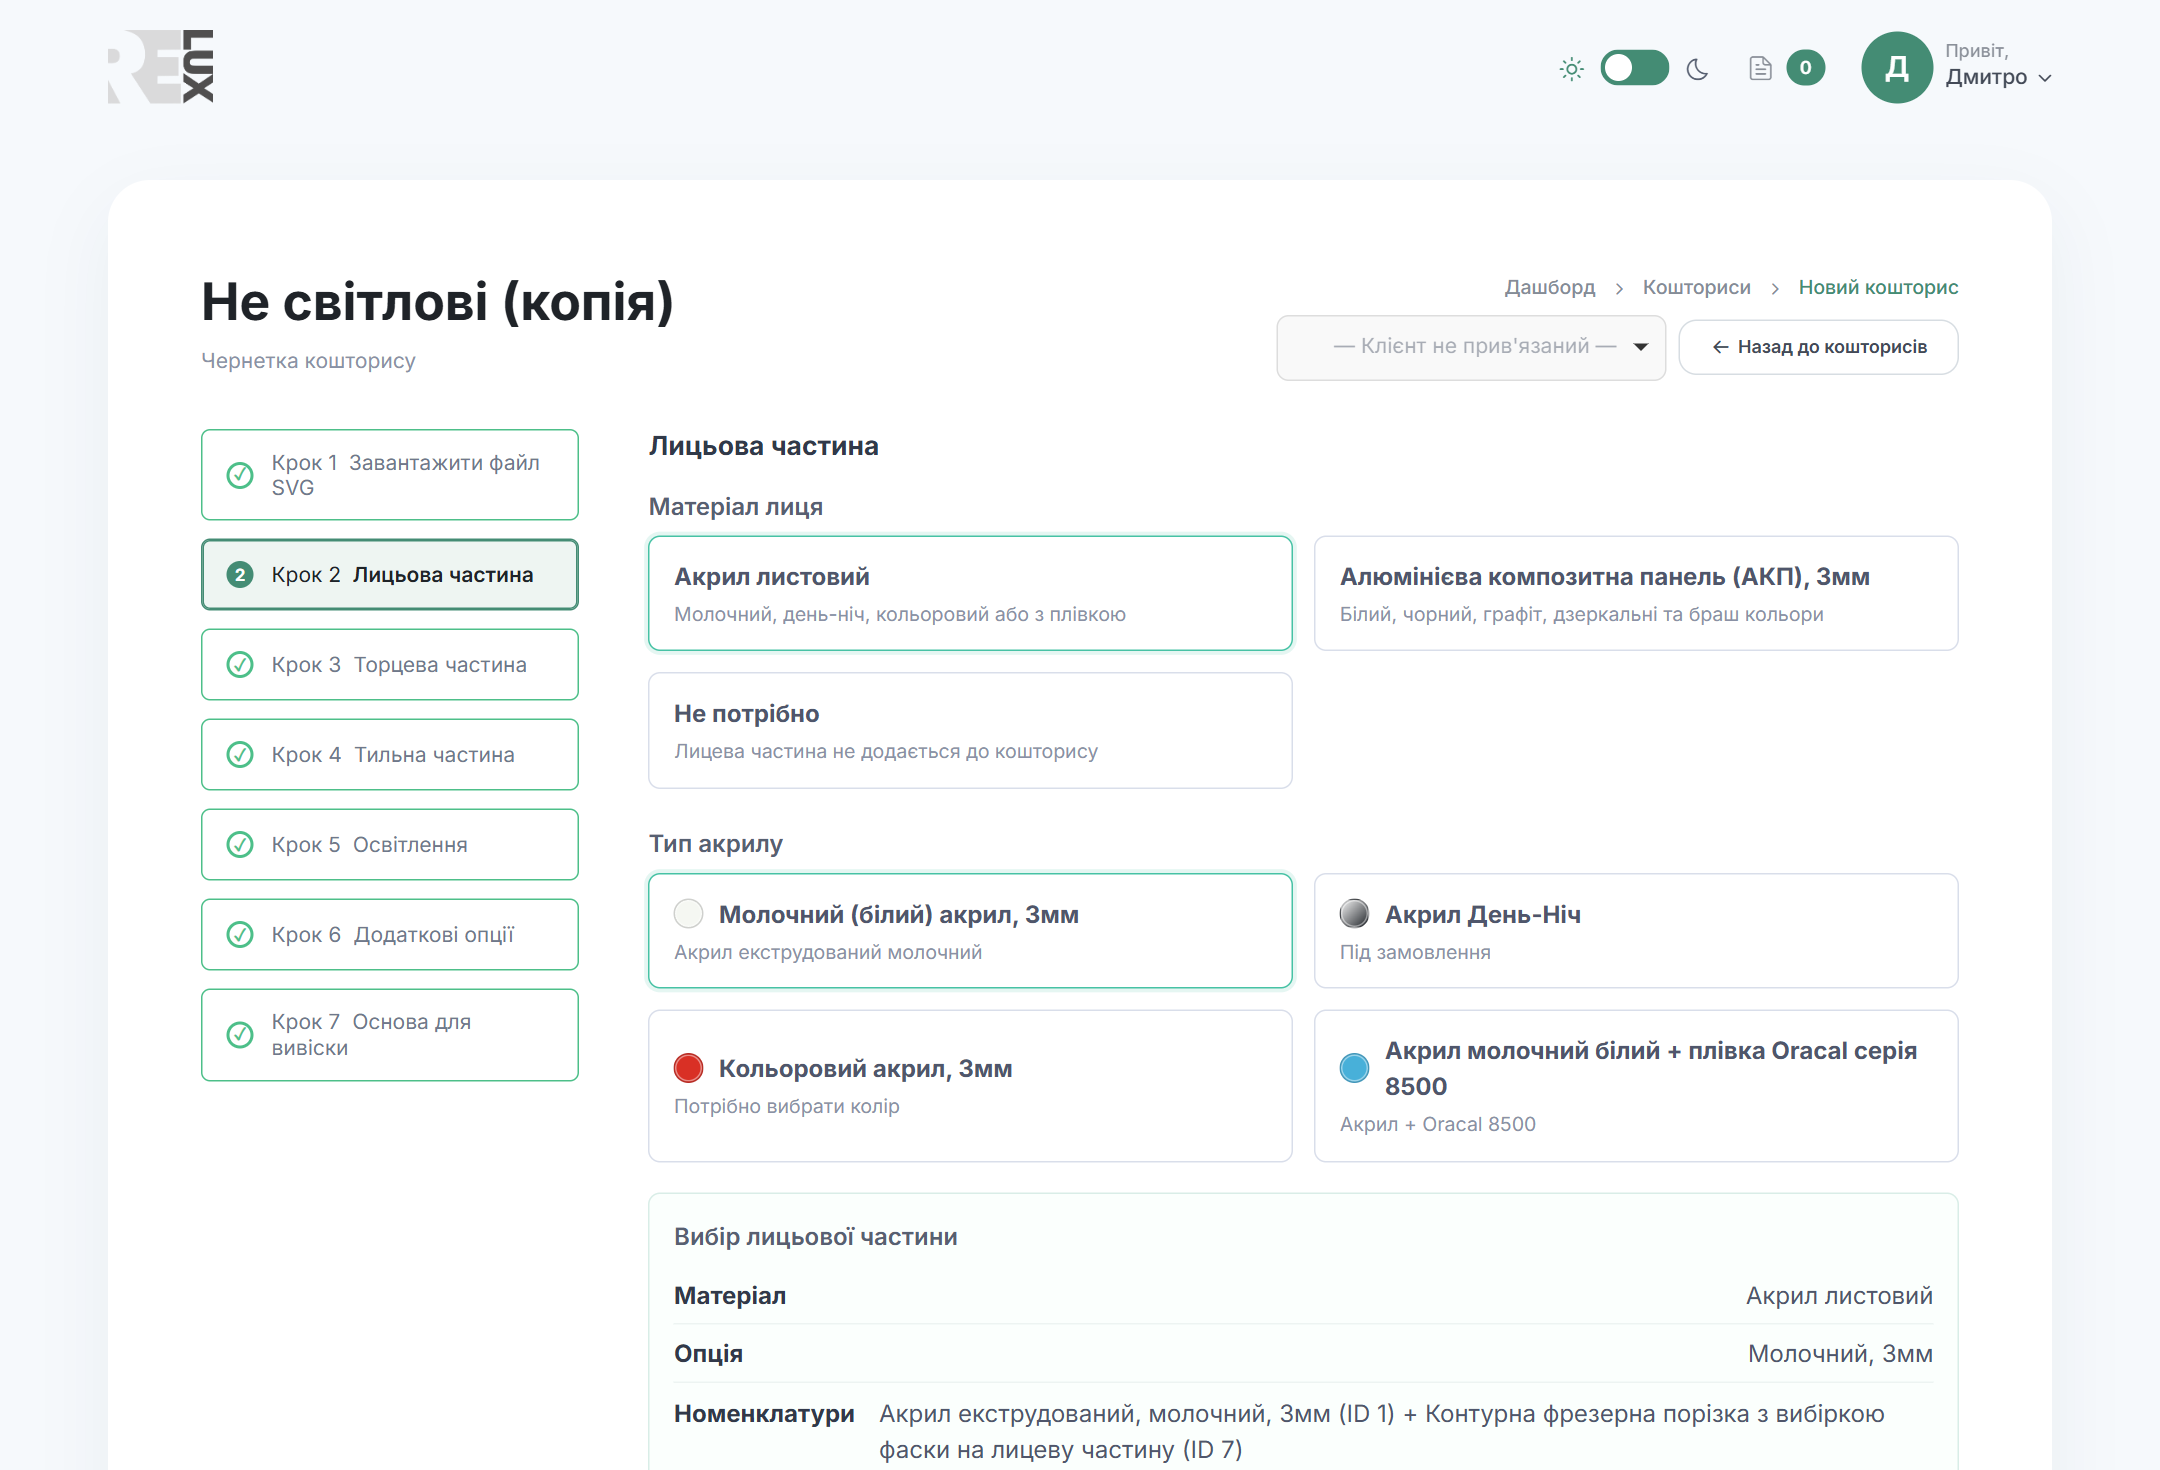Select Акрил листовий material card

tap(970, 593)
